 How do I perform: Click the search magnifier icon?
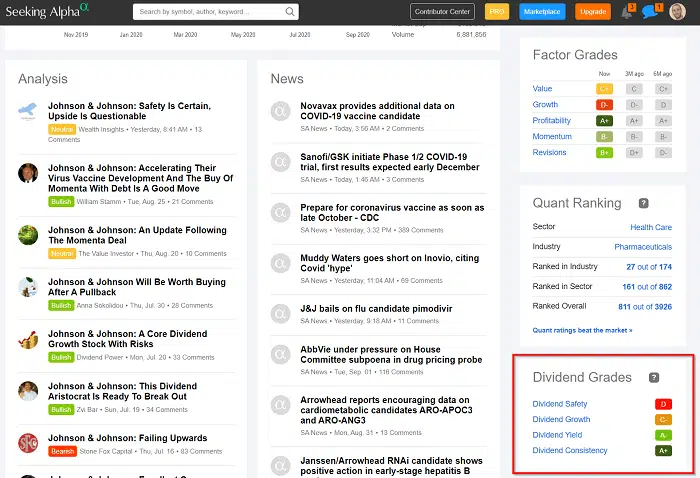coord(289,12)
